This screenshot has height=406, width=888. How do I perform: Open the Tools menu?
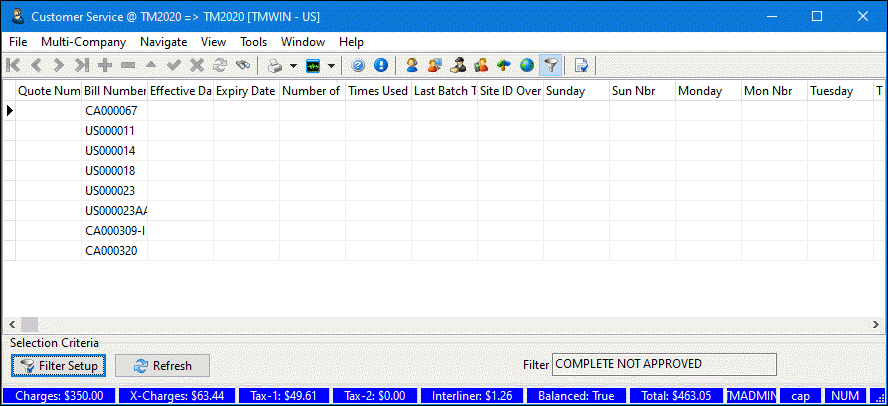pos(253,42)
